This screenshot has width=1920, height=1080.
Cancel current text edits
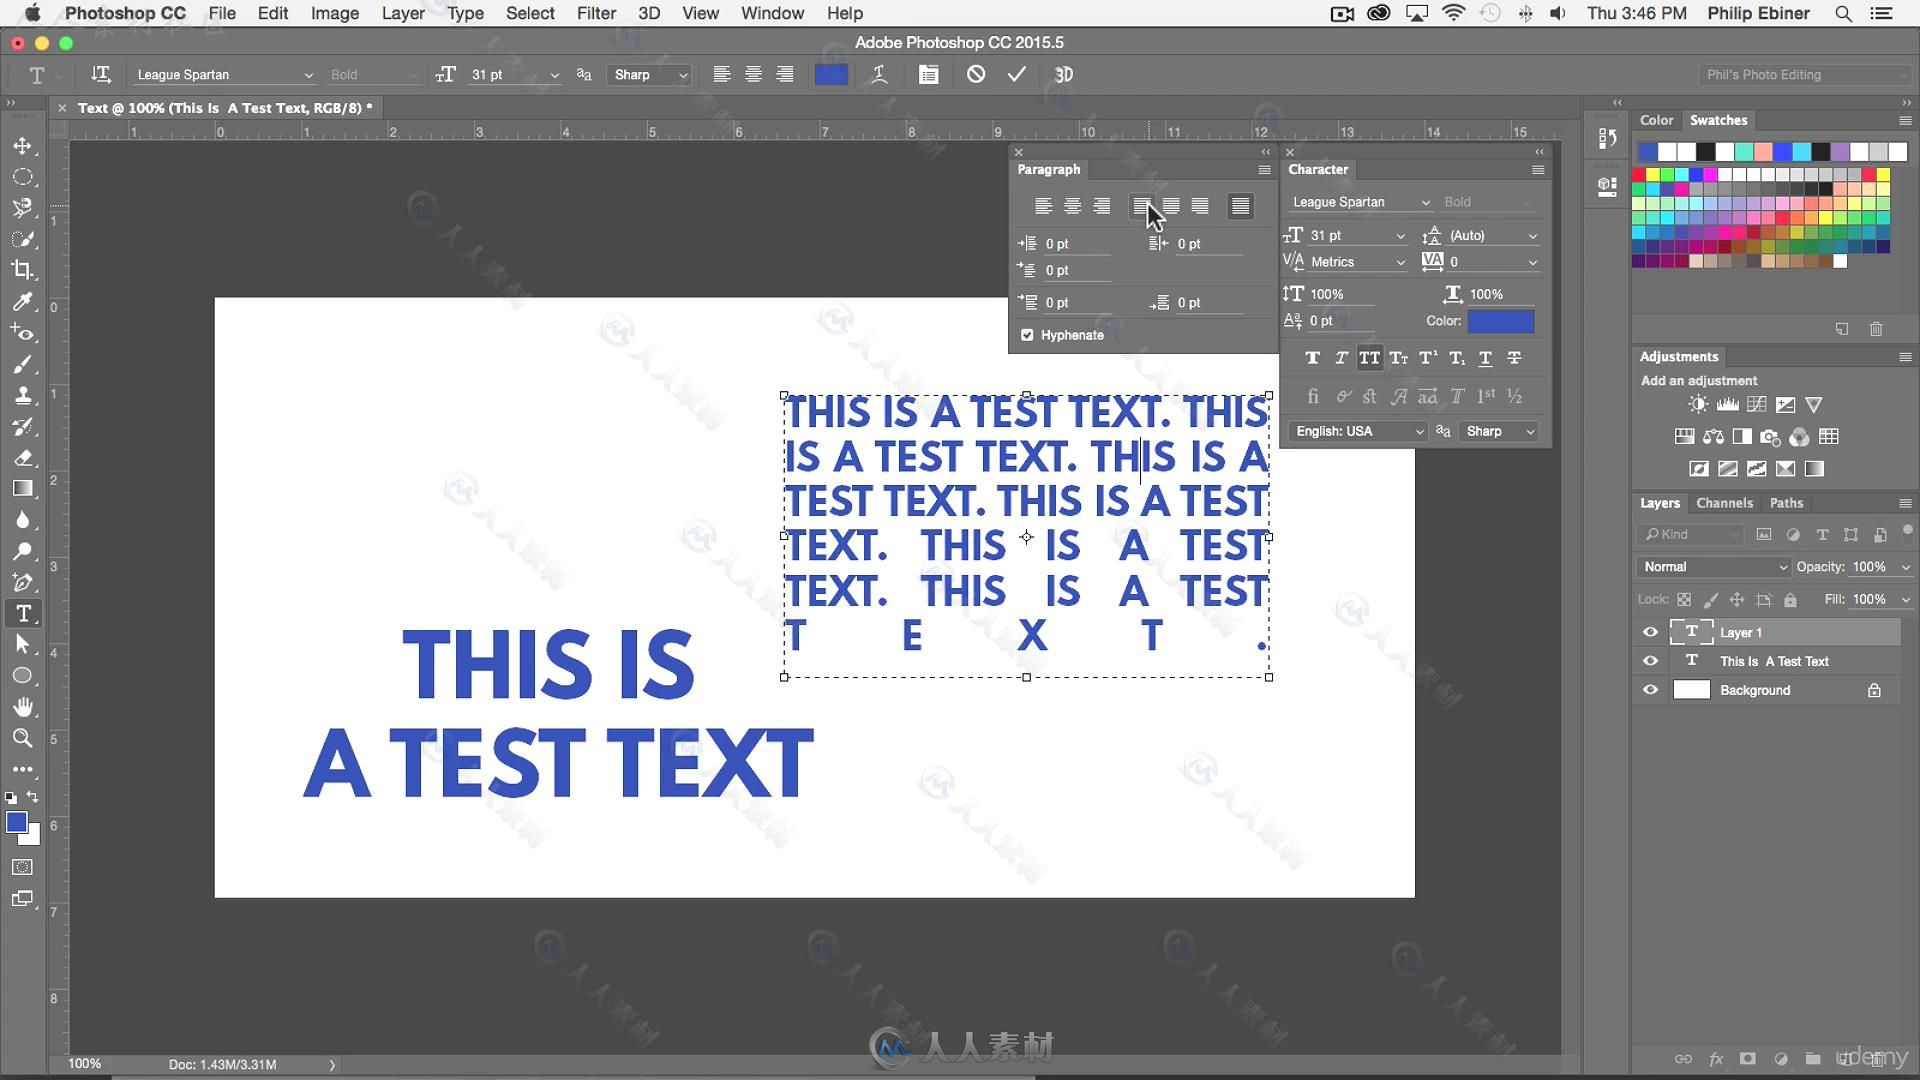click(x=976, y=75)
